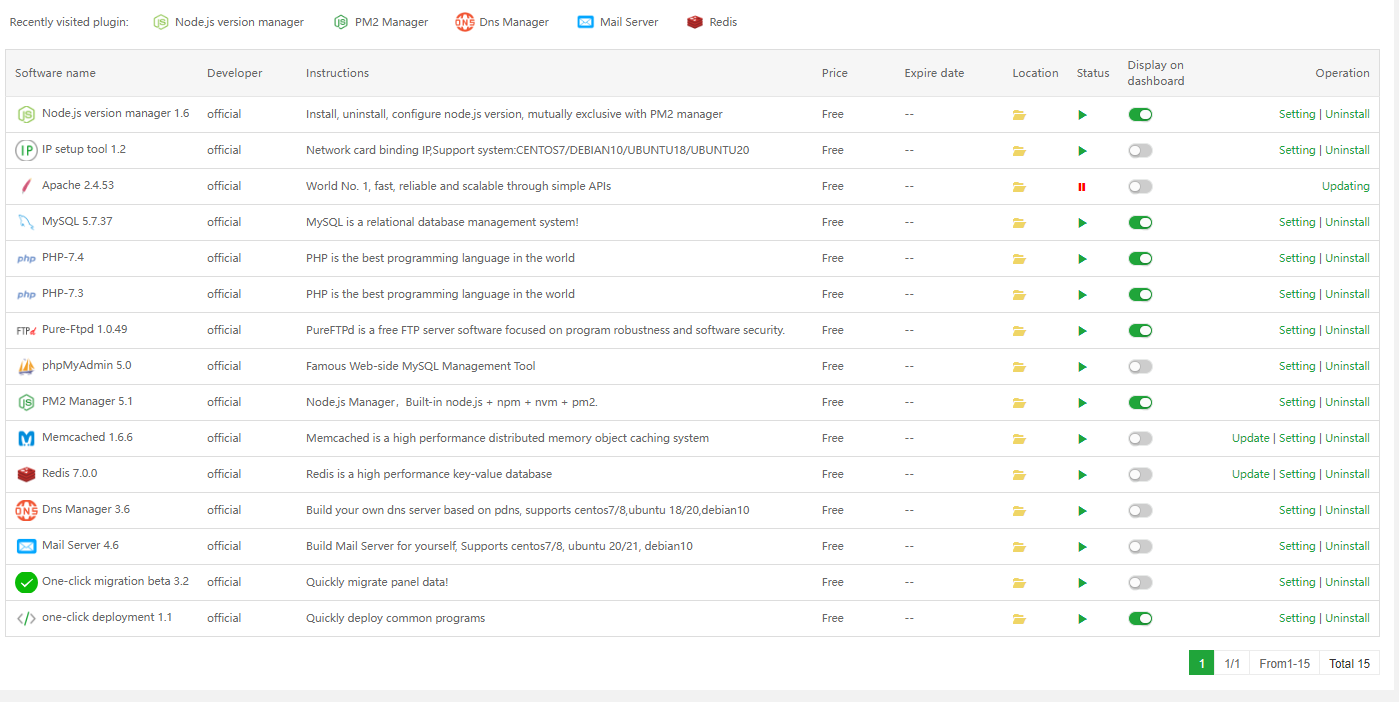Open the folder location for MySQL 5.7.37

(x=1019, y=223)
